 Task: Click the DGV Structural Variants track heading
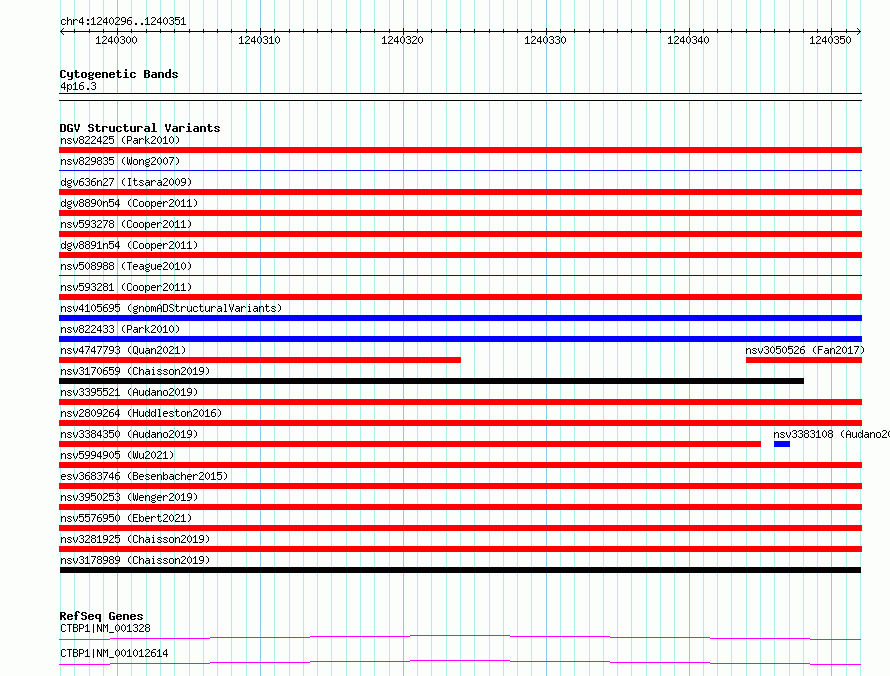coord(140,128)
